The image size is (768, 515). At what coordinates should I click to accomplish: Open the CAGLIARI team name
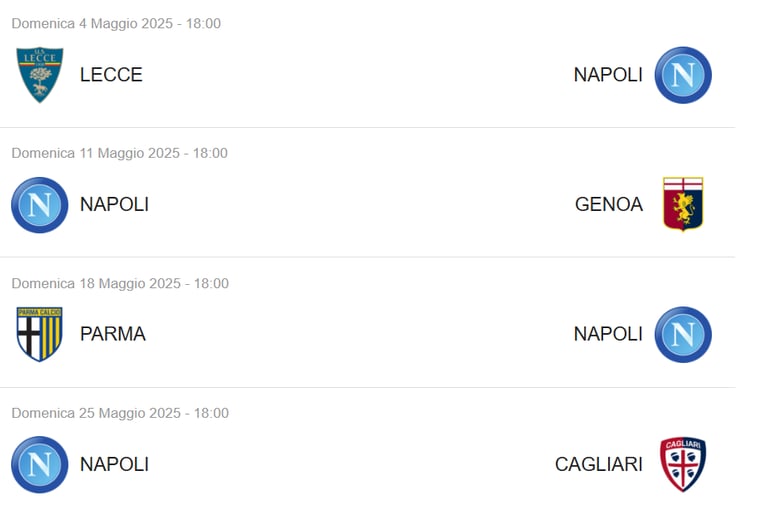pos(598,464)
